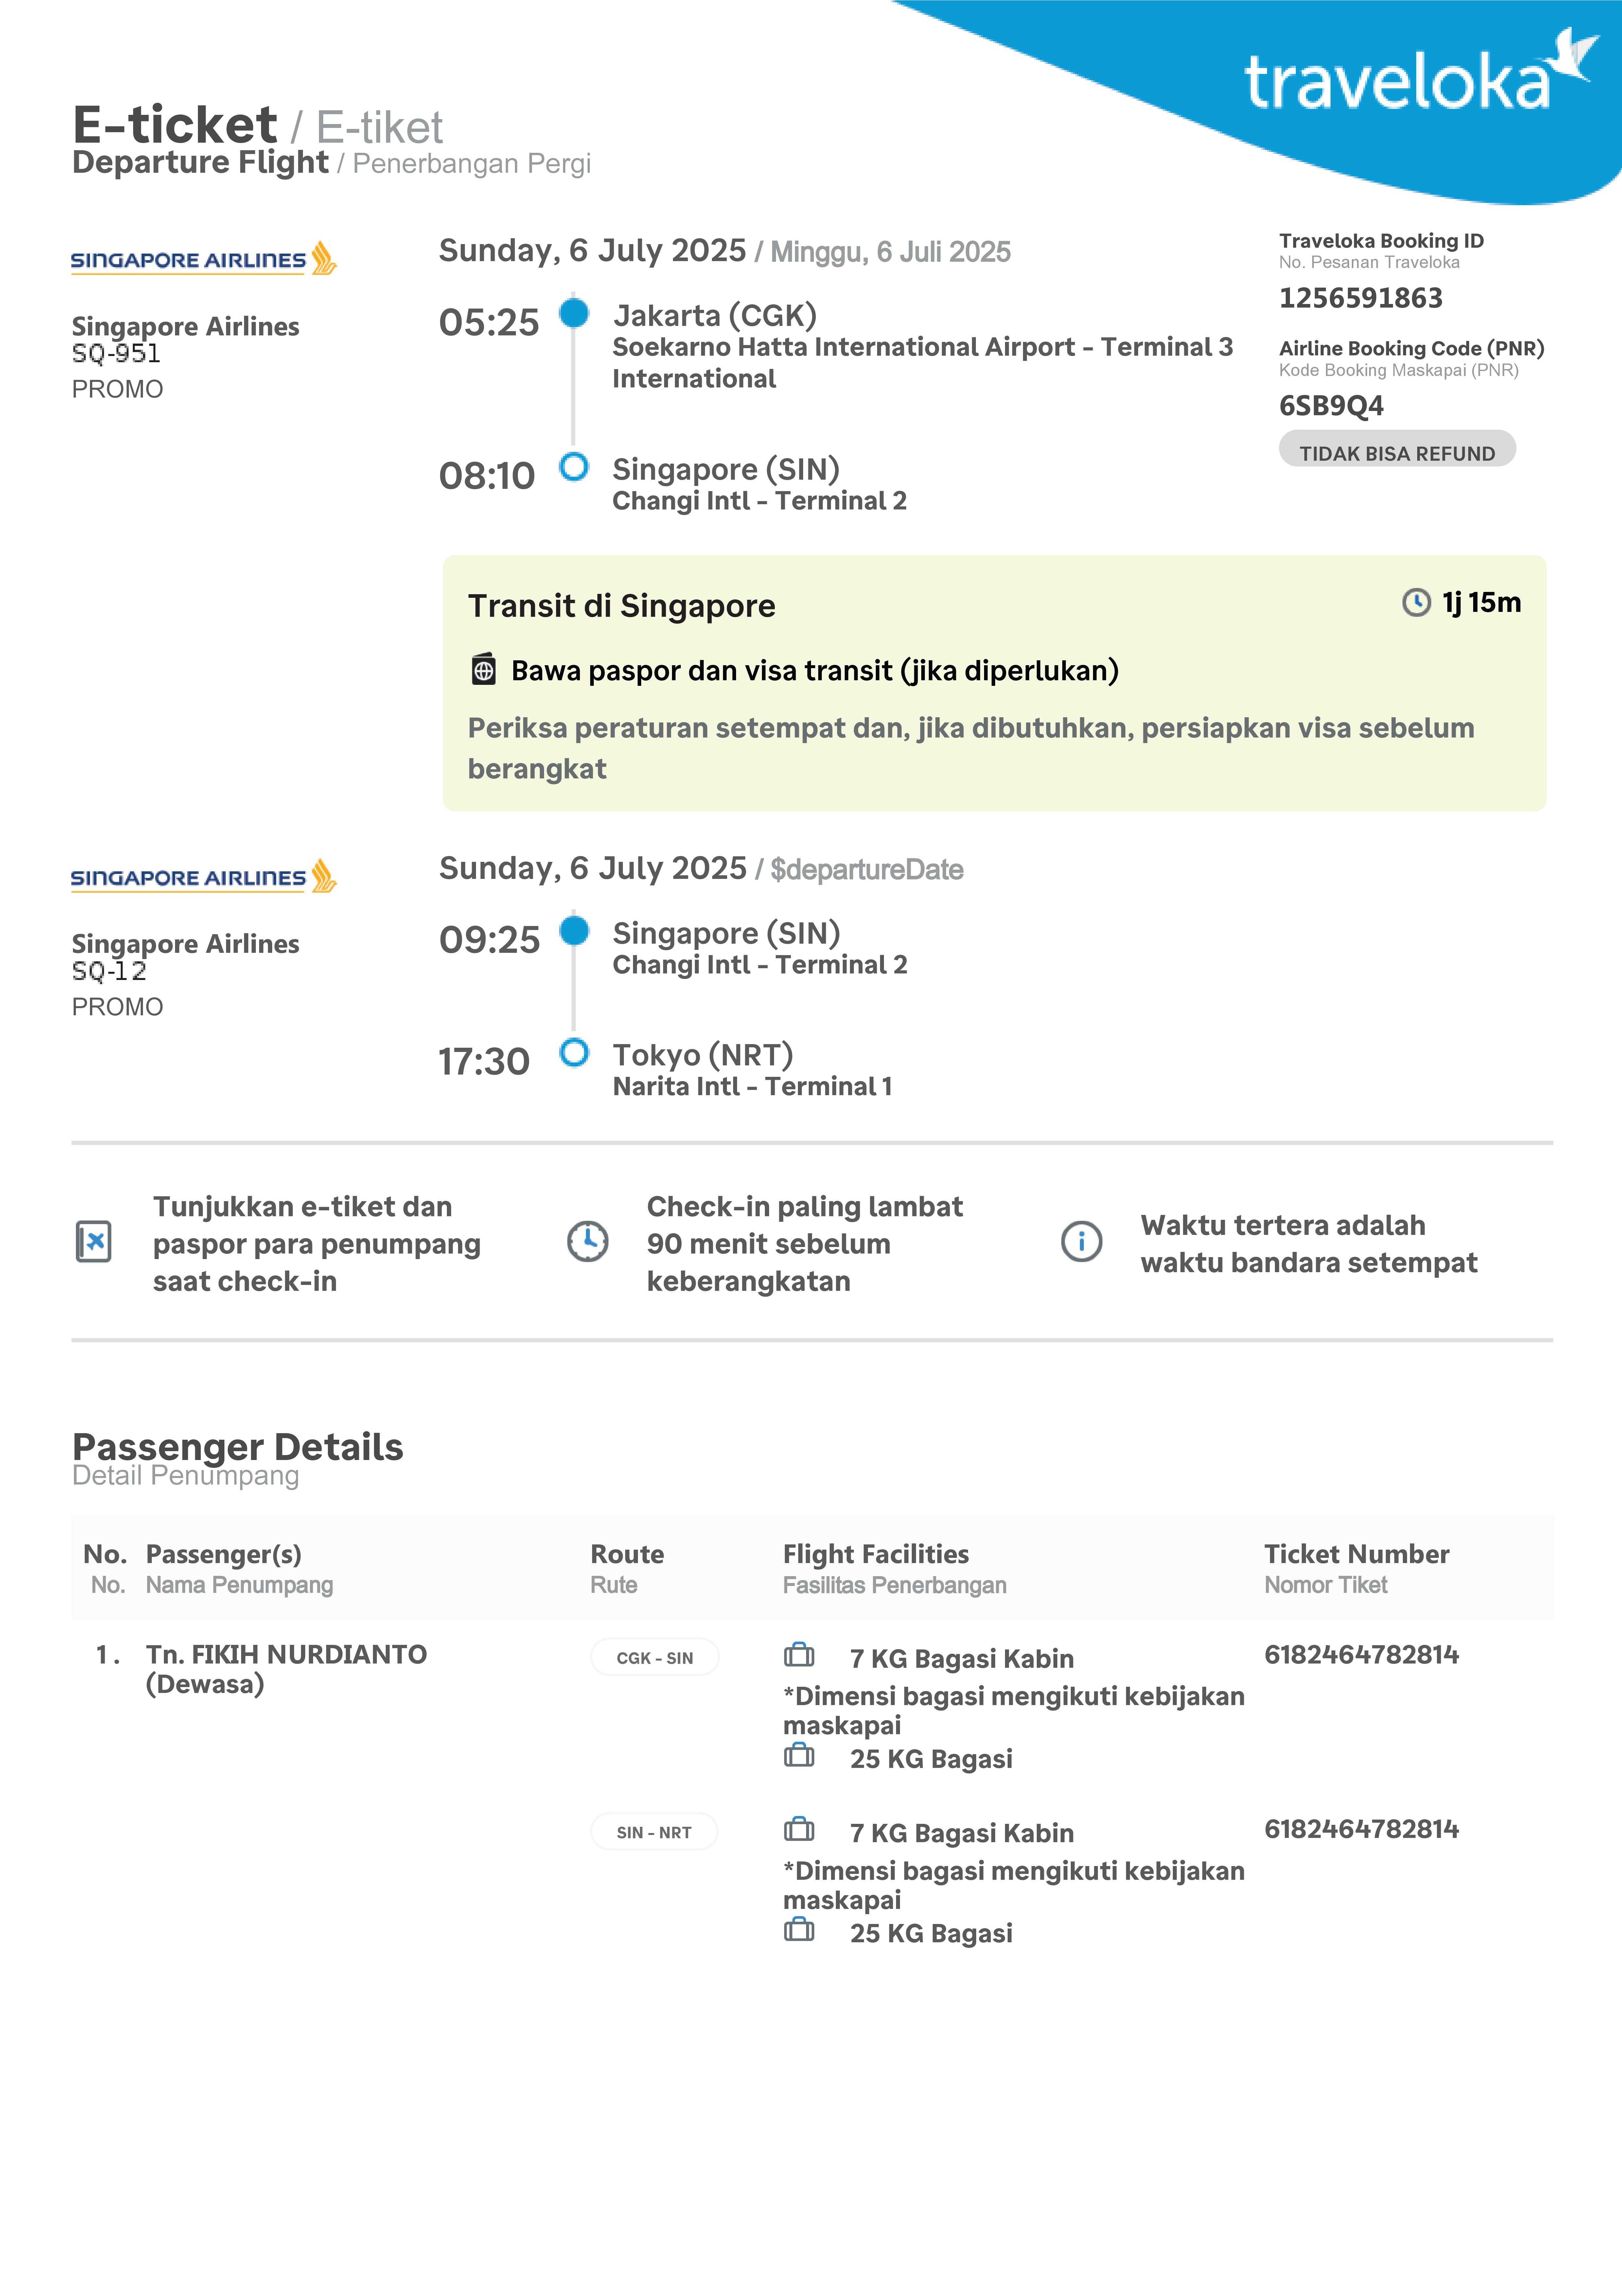Click the cabin baggage icon for CGK - SIN
The width and height of the screenshot is (1622, 2296).
click(x=799, y=1656)
